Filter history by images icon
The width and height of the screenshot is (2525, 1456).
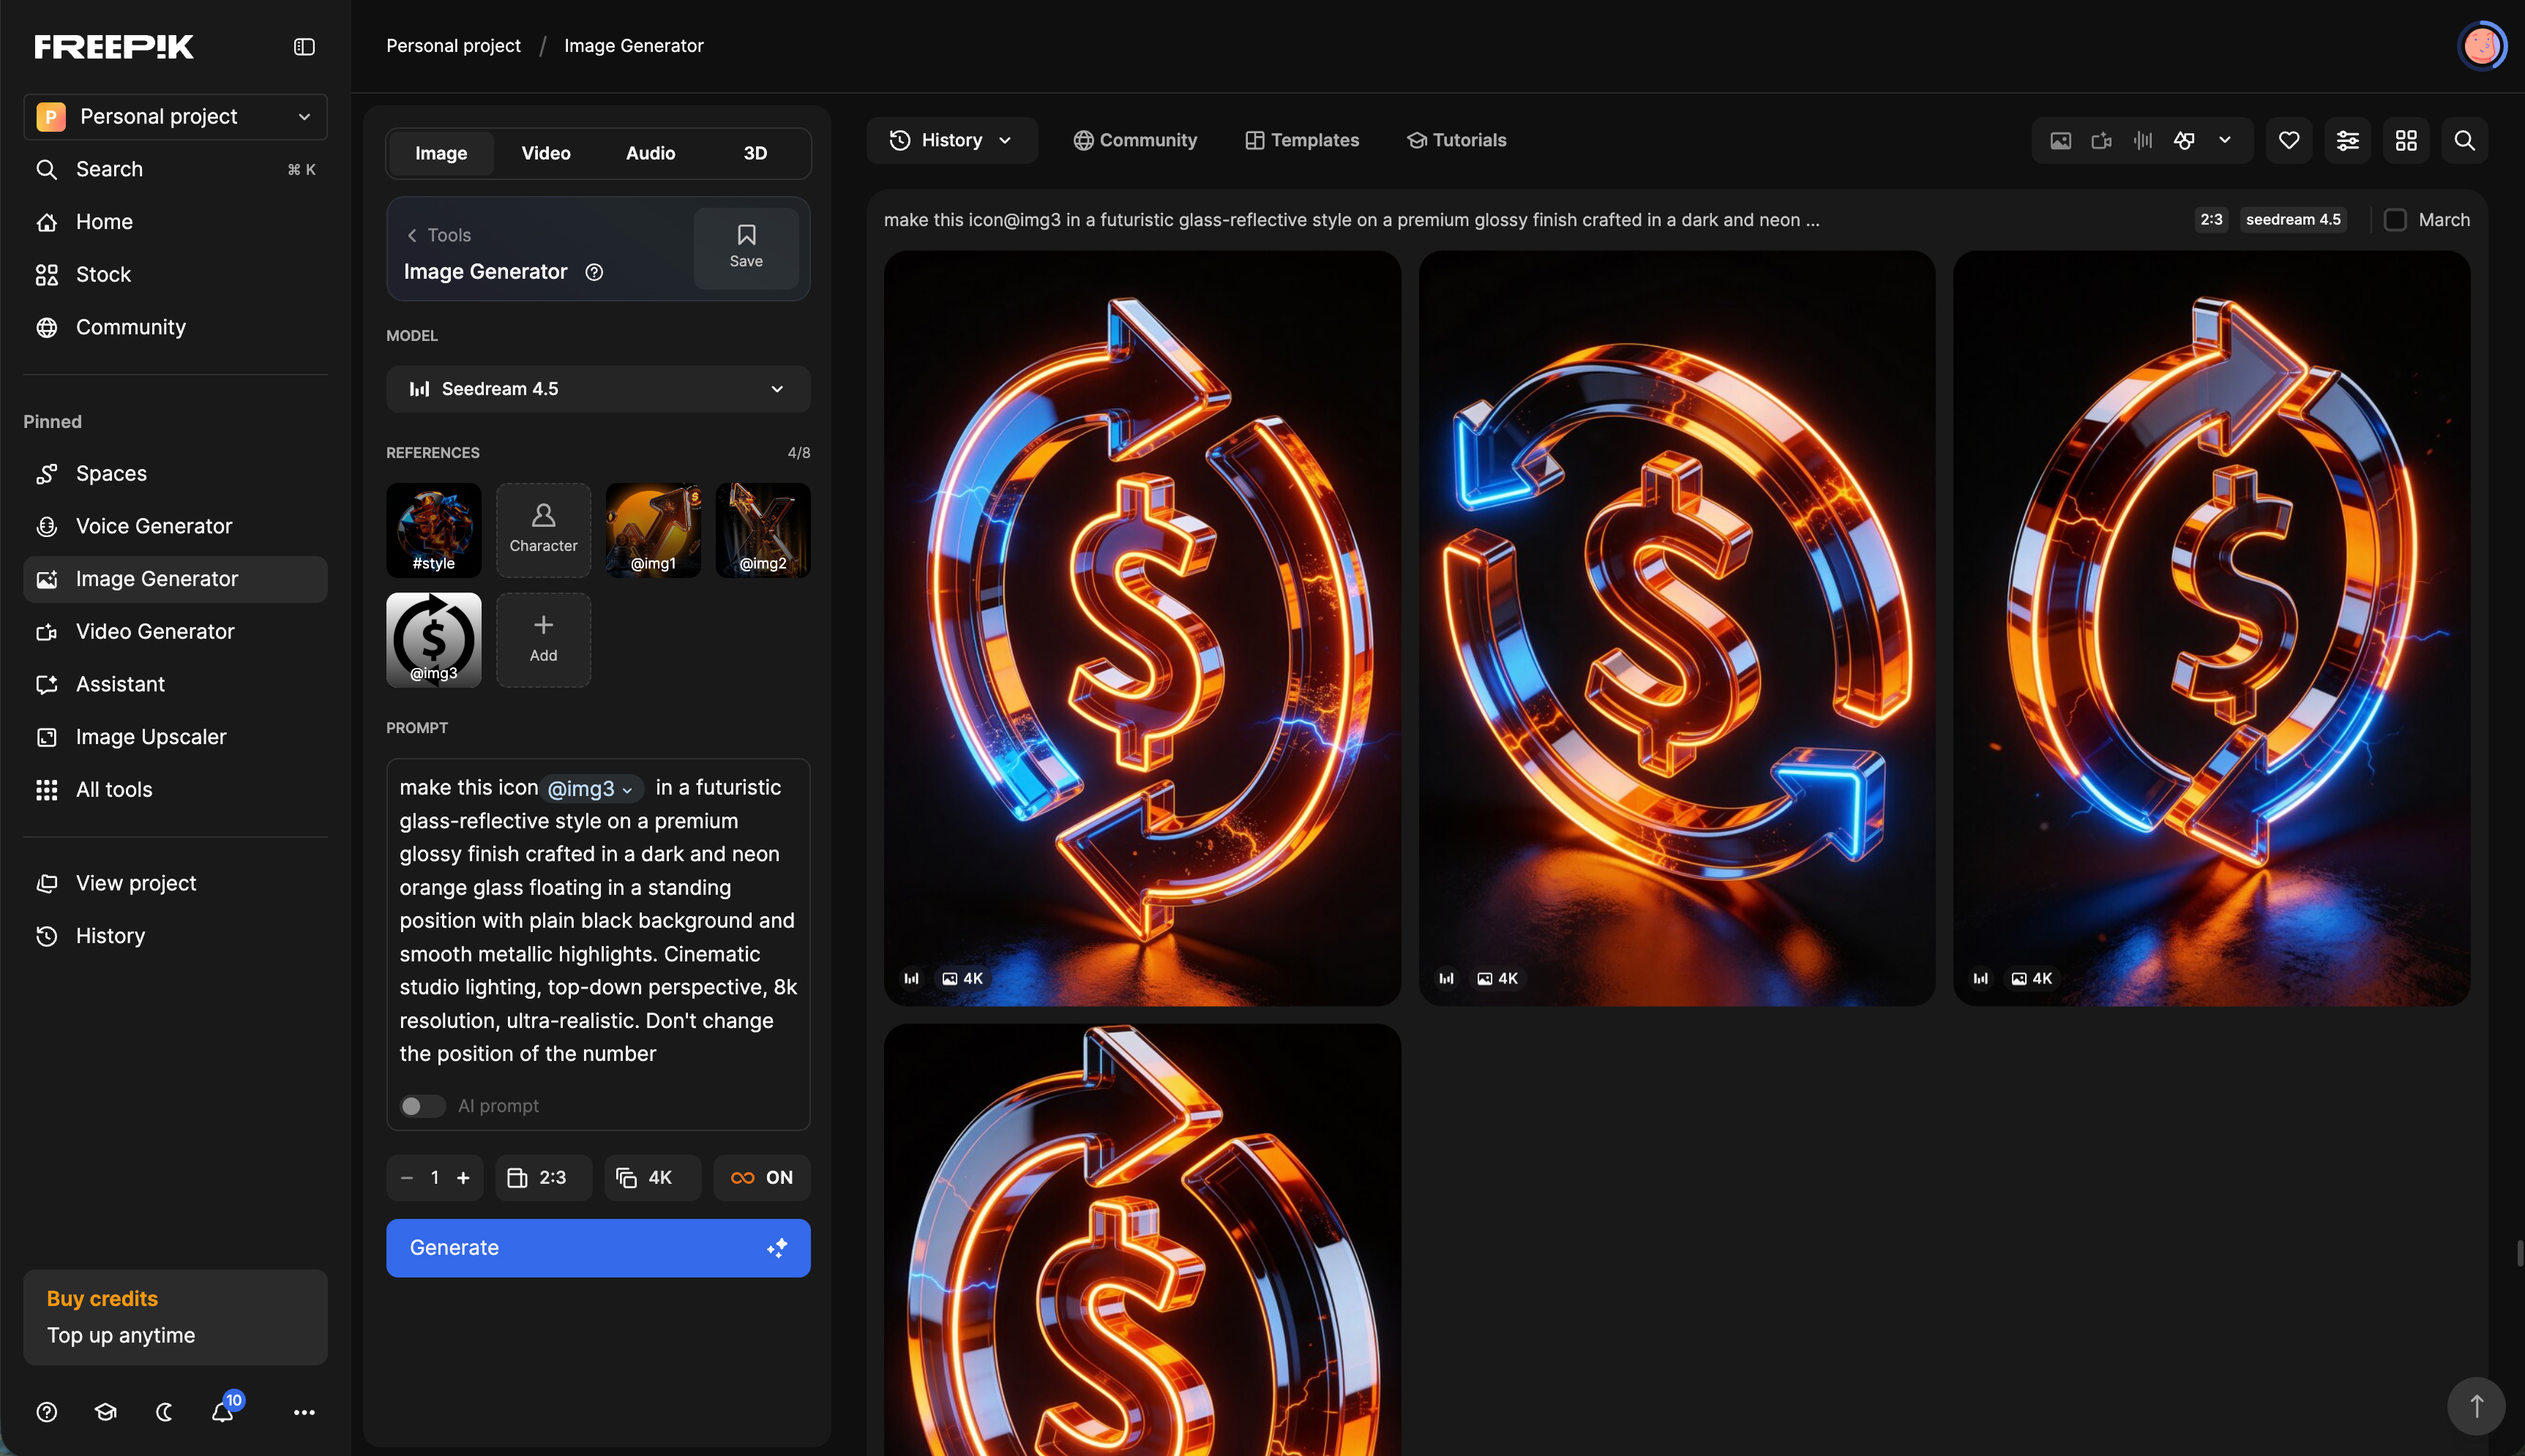(2060, 140)
